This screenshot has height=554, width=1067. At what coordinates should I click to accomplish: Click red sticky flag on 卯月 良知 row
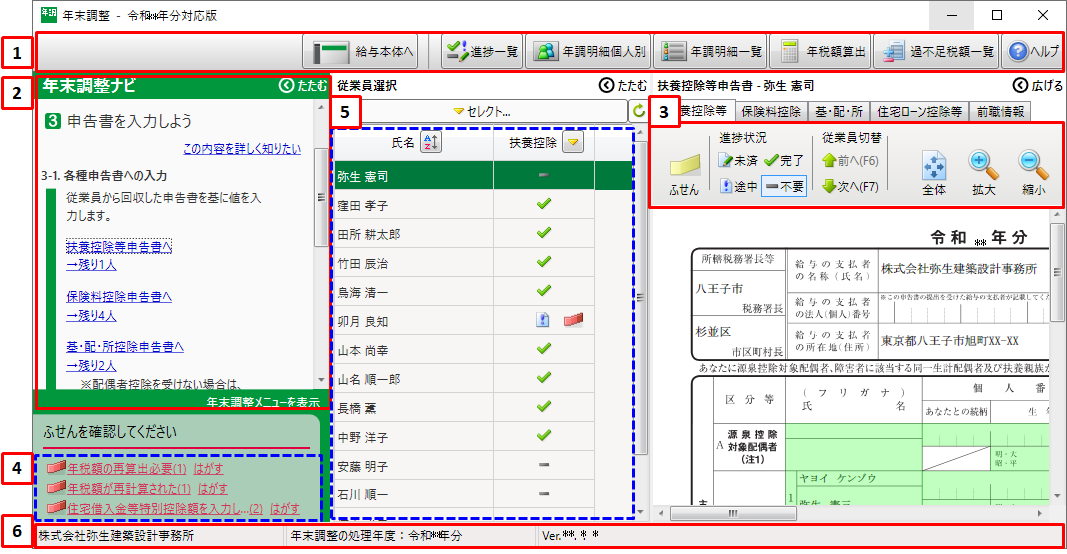pos(573,319)
